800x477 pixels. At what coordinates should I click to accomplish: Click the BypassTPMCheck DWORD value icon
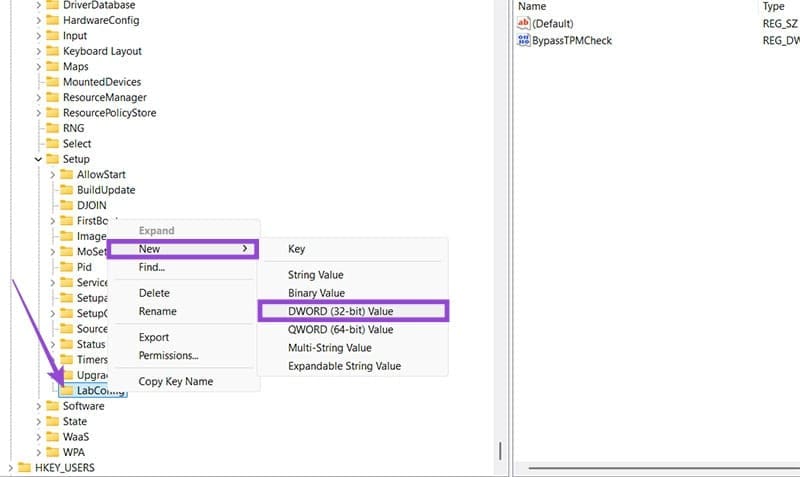point(523,40)
